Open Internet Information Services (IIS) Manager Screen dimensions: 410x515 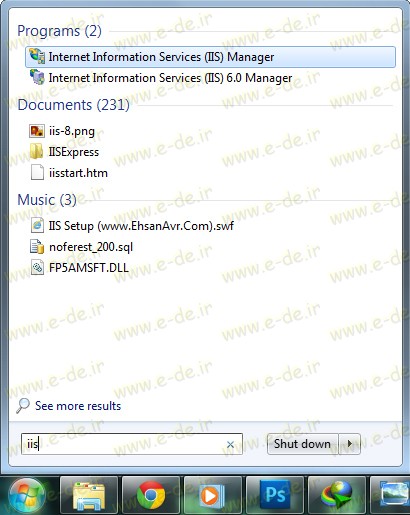(x=210, y=57)
